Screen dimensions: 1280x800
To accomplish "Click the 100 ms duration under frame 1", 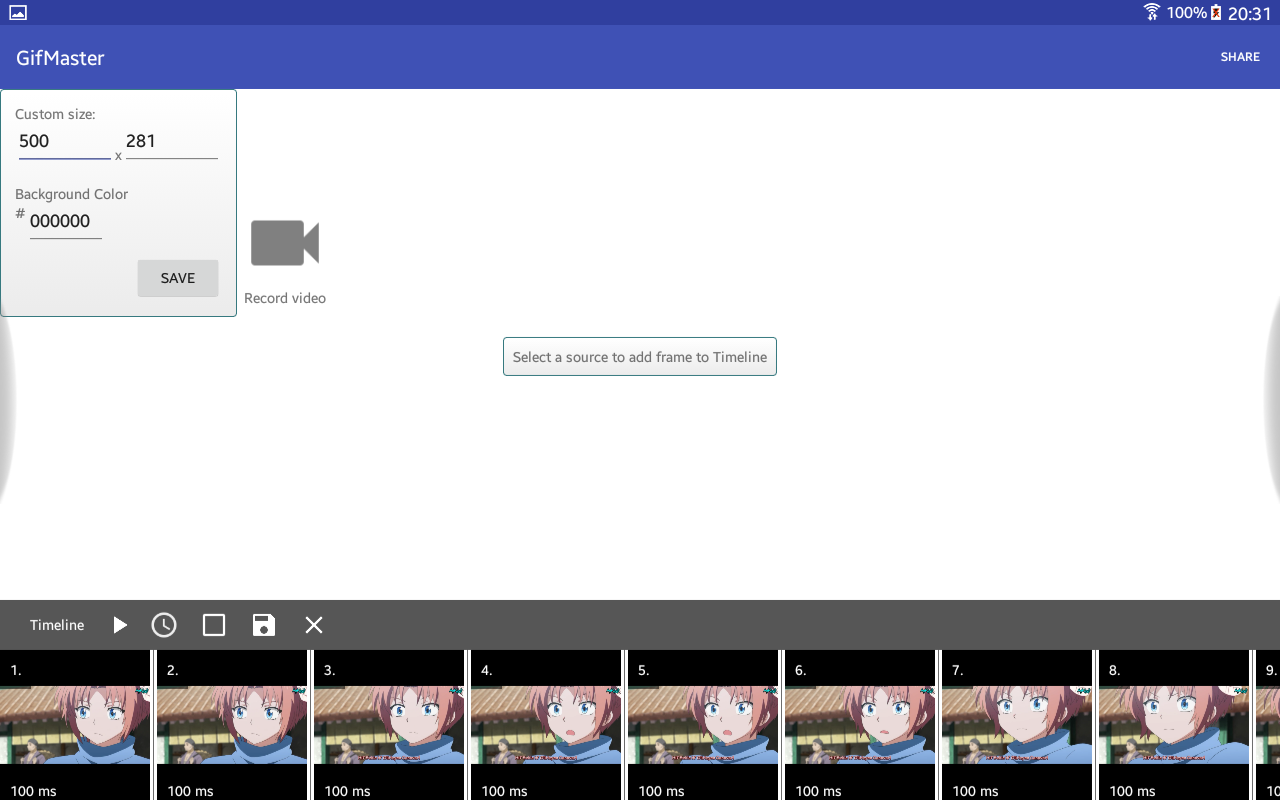I will point(34,791).
